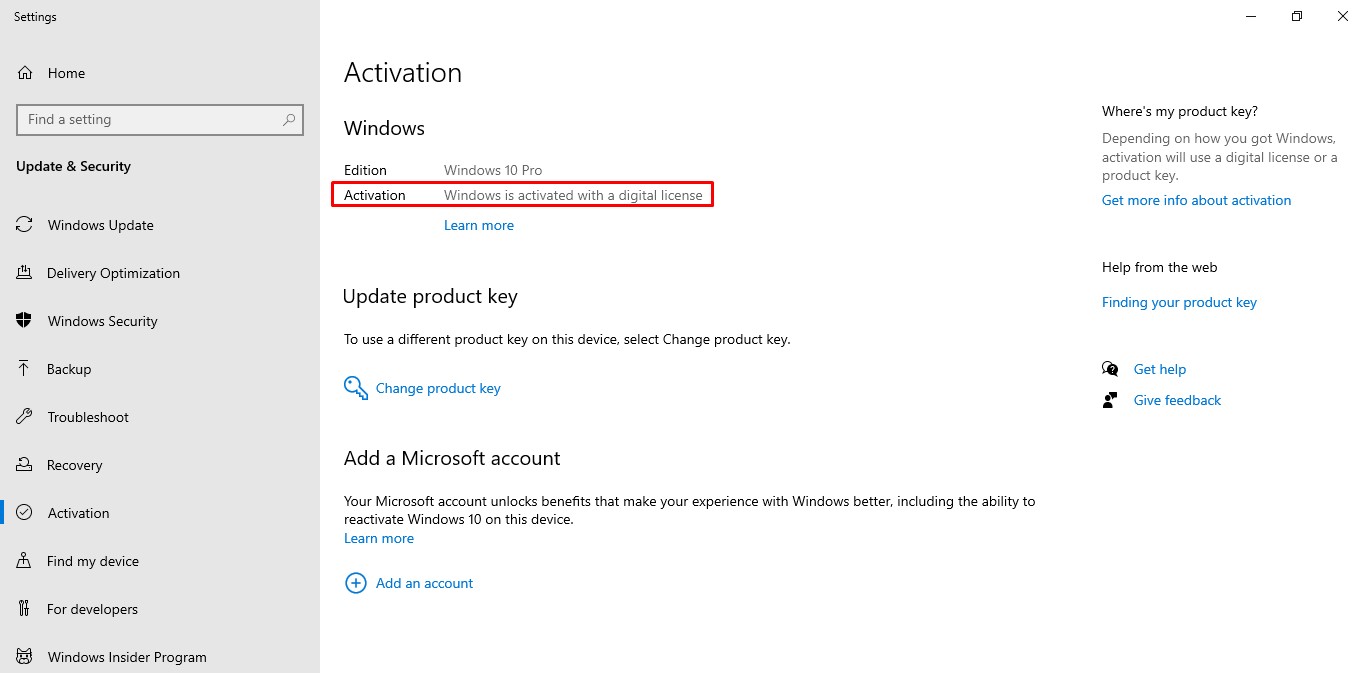Click the Finding your product key link
Screen dimensions: 1365x673
(1179, 301)
